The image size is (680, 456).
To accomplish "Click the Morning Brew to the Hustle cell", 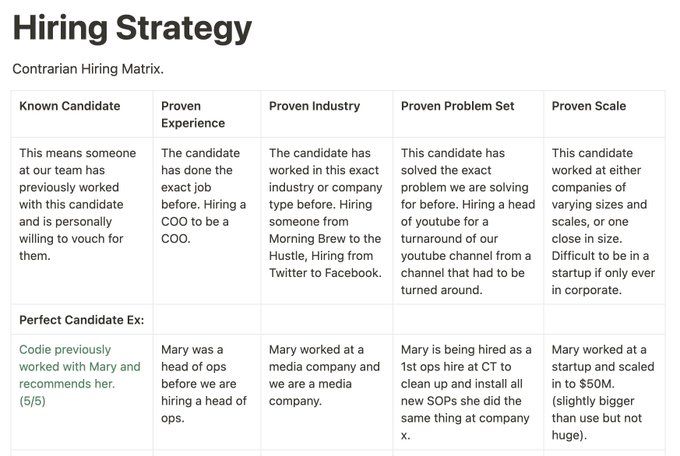I will (x=327, y=221).
